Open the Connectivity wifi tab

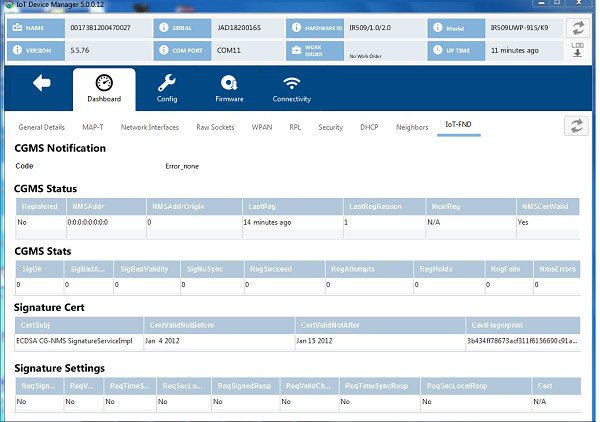[292, 89]
